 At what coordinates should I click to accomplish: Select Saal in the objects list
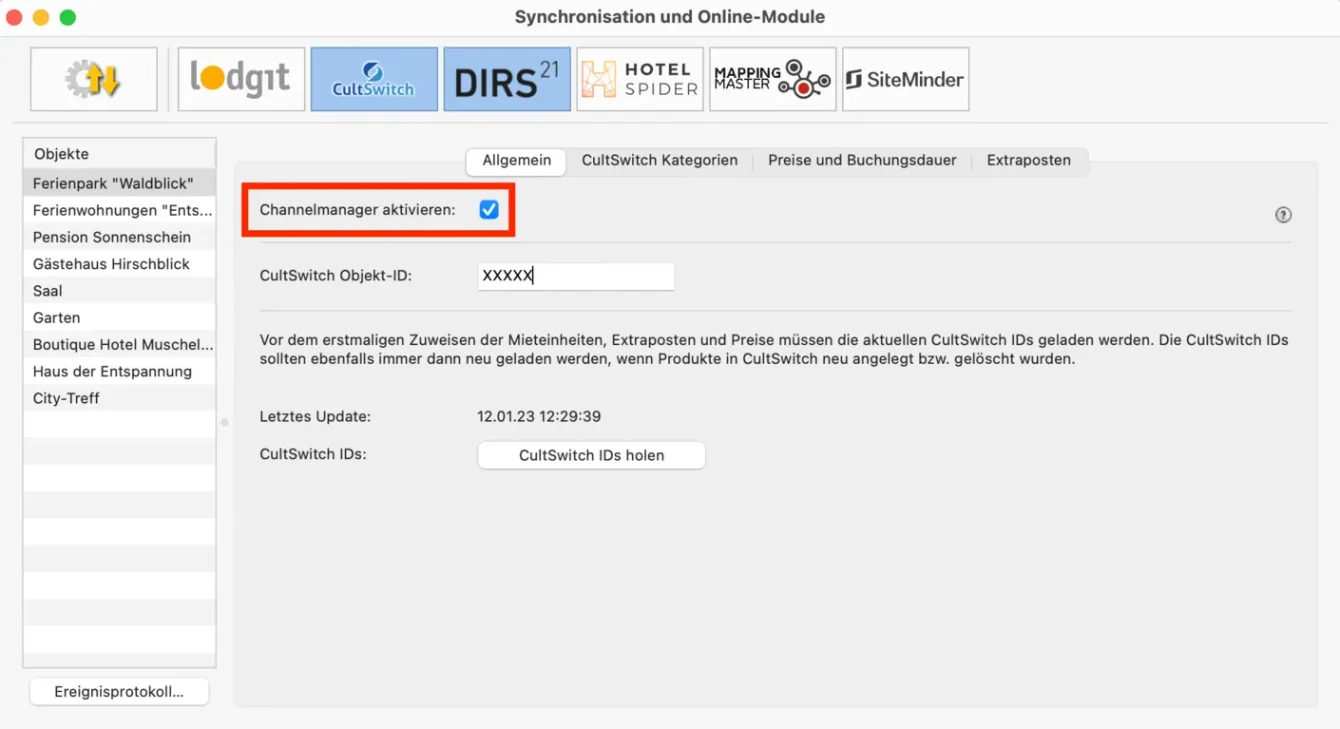119,291
